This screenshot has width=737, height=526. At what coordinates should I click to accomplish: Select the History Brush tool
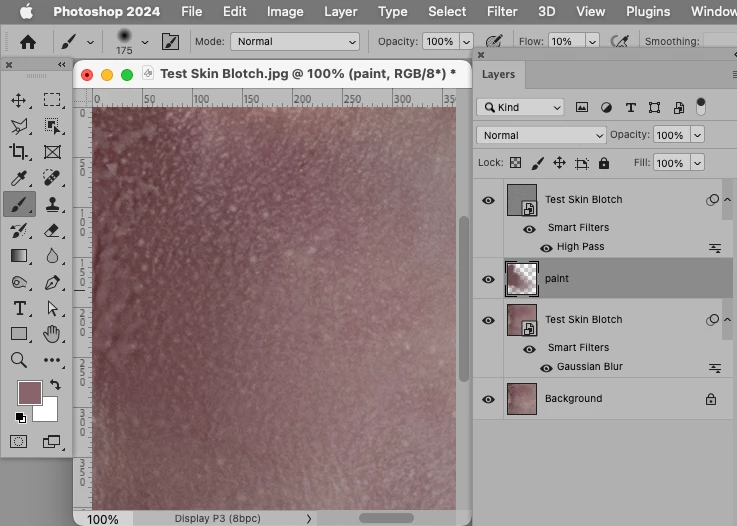tap(19, 230)
